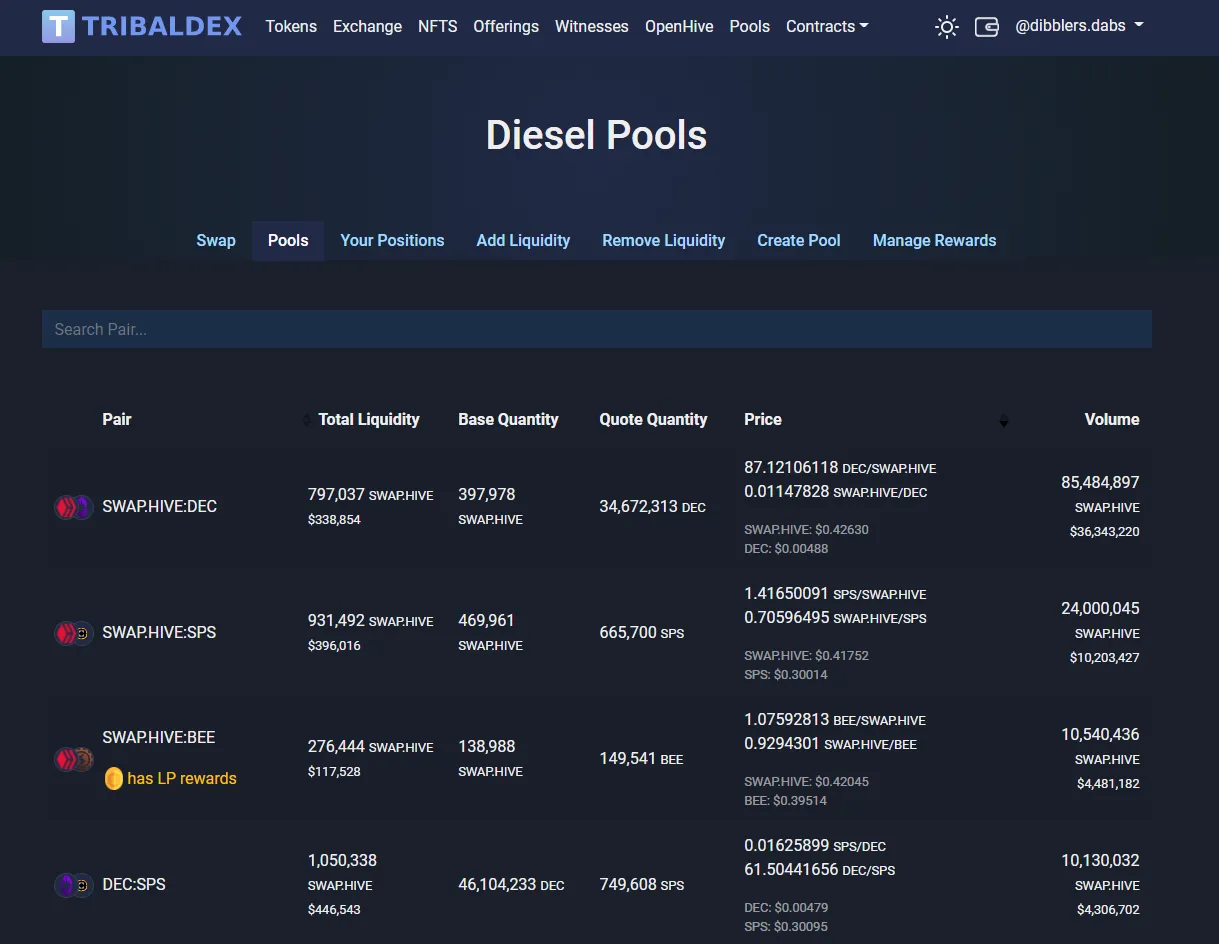Click the Quote Quantity column header

[653, 419]
